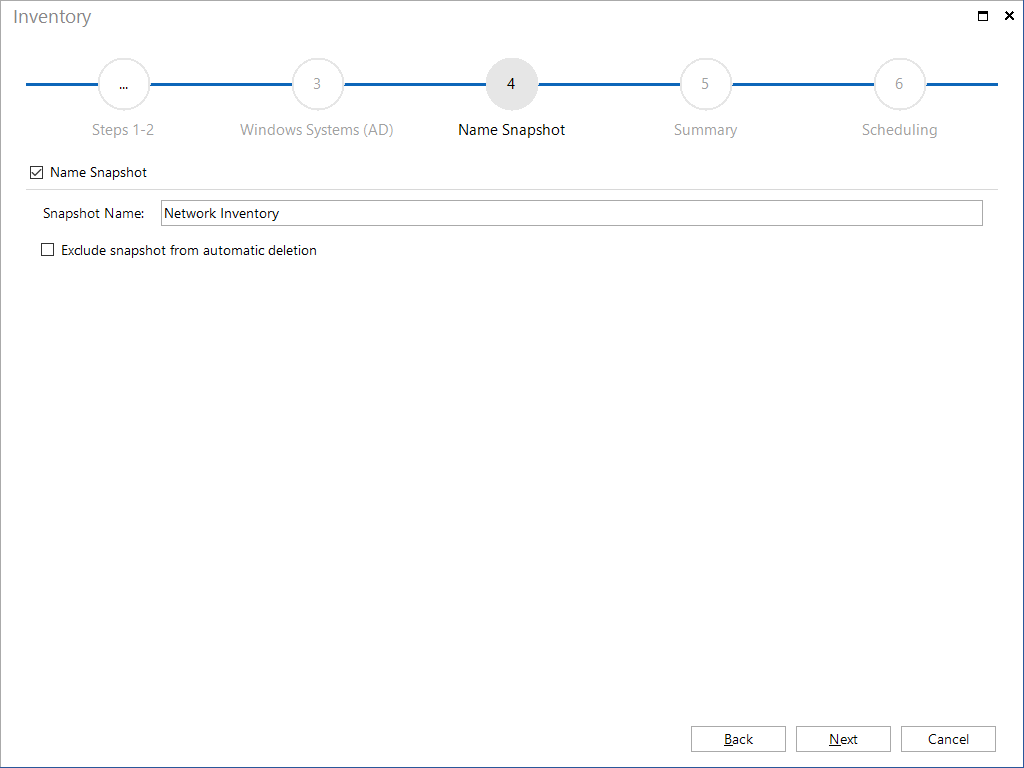Maximize the Inventory window
This screenshot has height=768, width=1024.
[983, 16]
